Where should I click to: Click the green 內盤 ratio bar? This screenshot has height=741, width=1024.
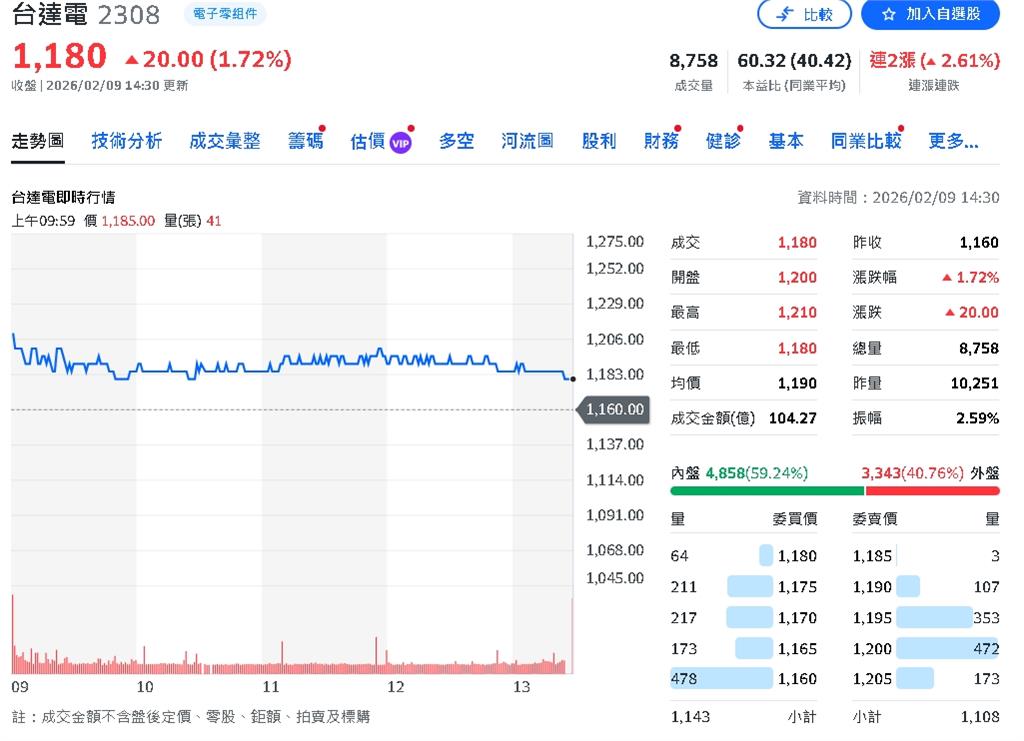[767, 491]
